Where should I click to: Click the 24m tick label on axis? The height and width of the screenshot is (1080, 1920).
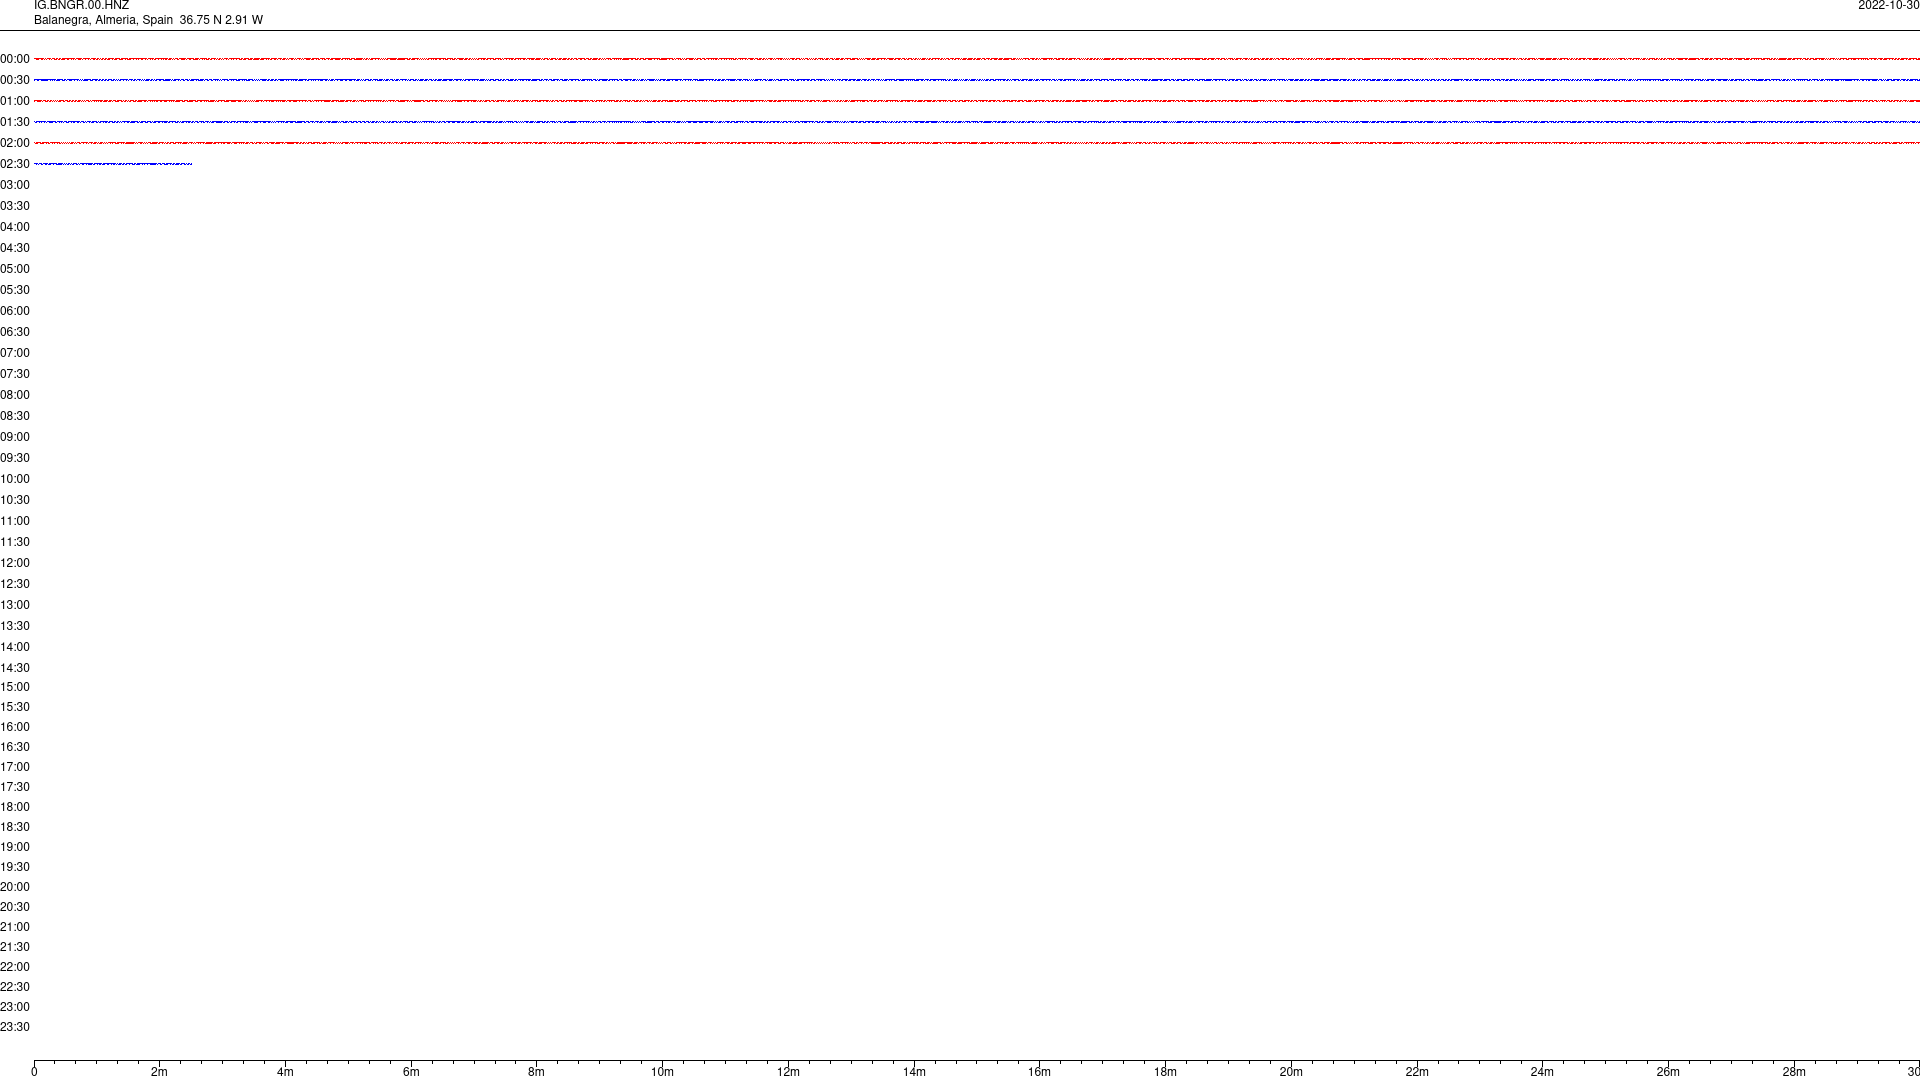tap(1542, 1072)
